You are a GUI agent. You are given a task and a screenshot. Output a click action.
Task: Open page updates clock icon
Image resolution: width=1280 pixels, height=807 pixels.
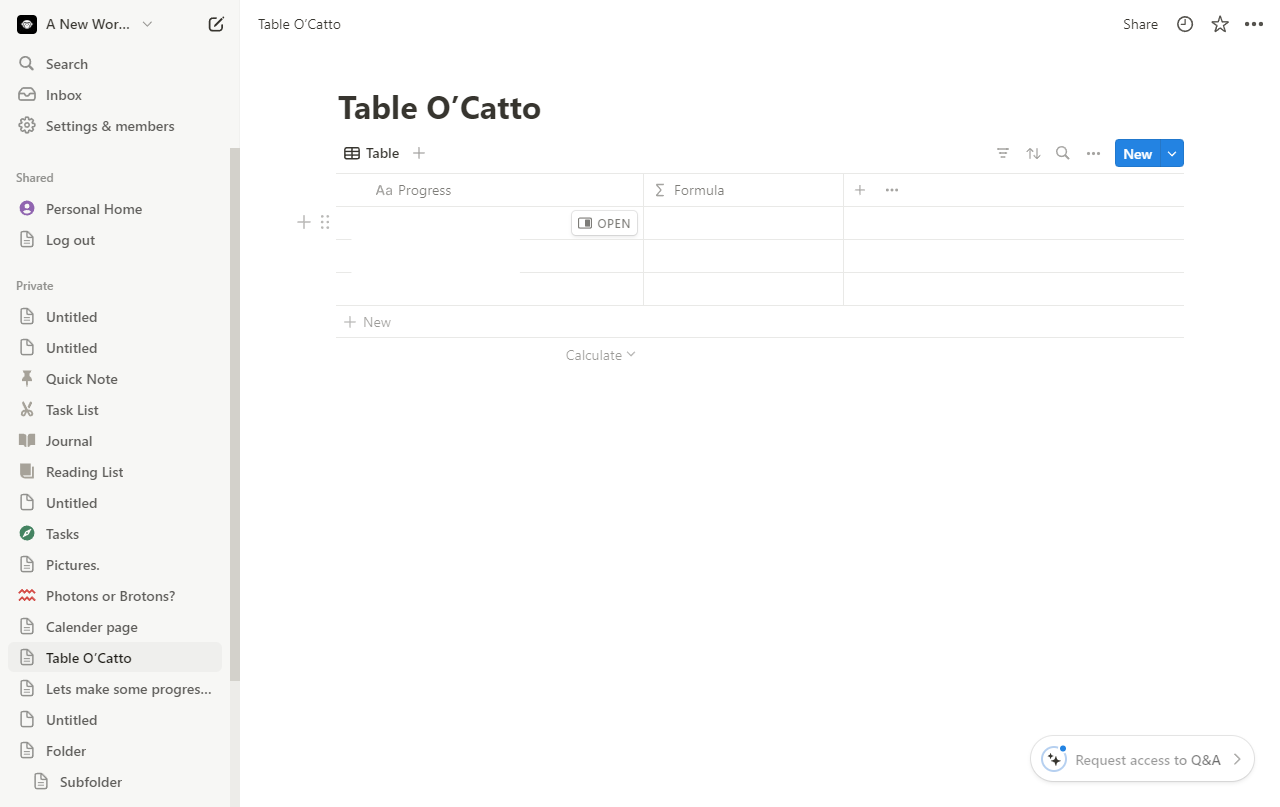(x=1185, y=24)
